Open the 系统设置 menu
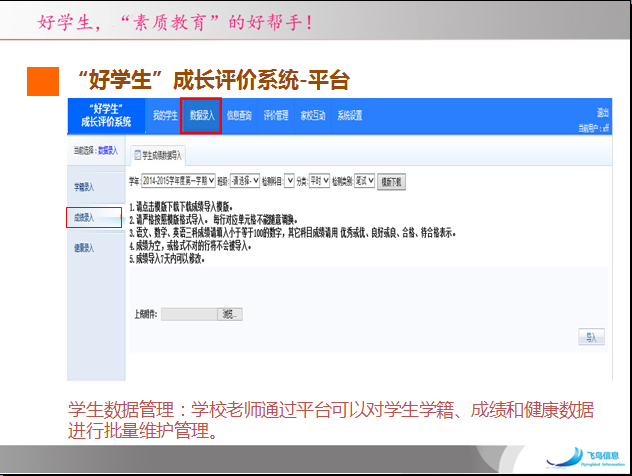Screen dimensions: 632x476 point(350,115)
